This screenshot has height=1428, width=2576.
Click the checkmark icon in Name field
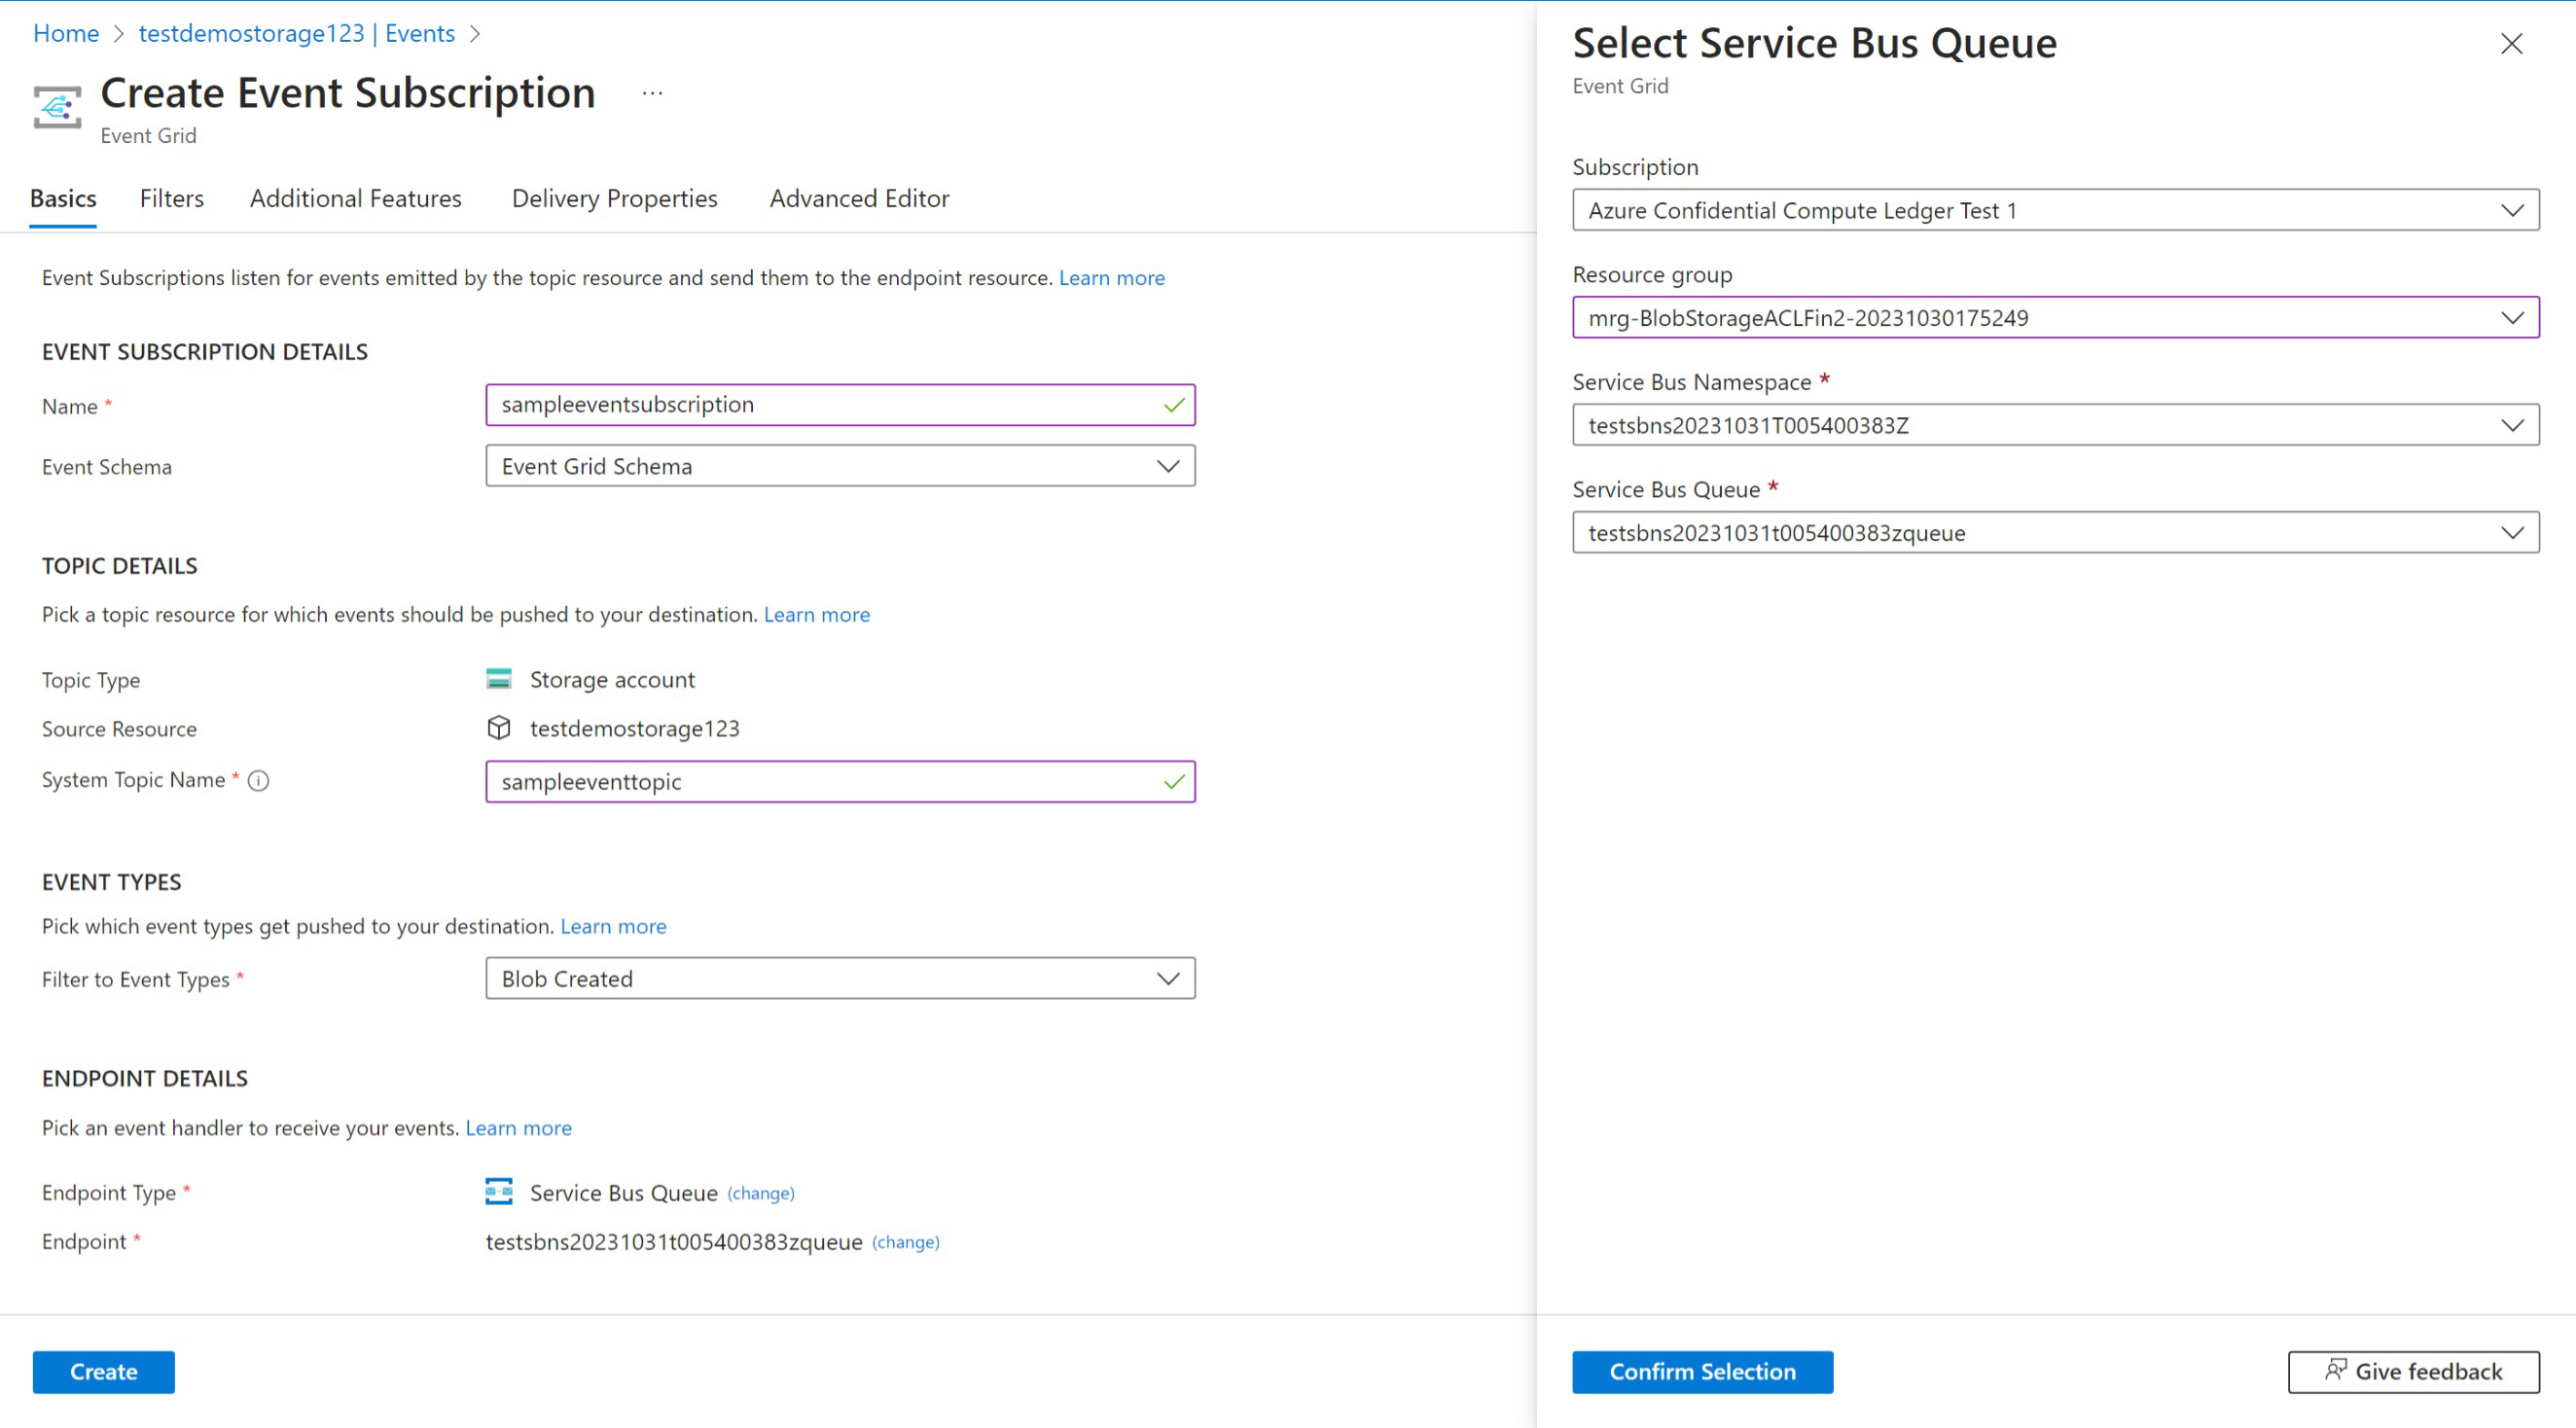point(1169,405)
